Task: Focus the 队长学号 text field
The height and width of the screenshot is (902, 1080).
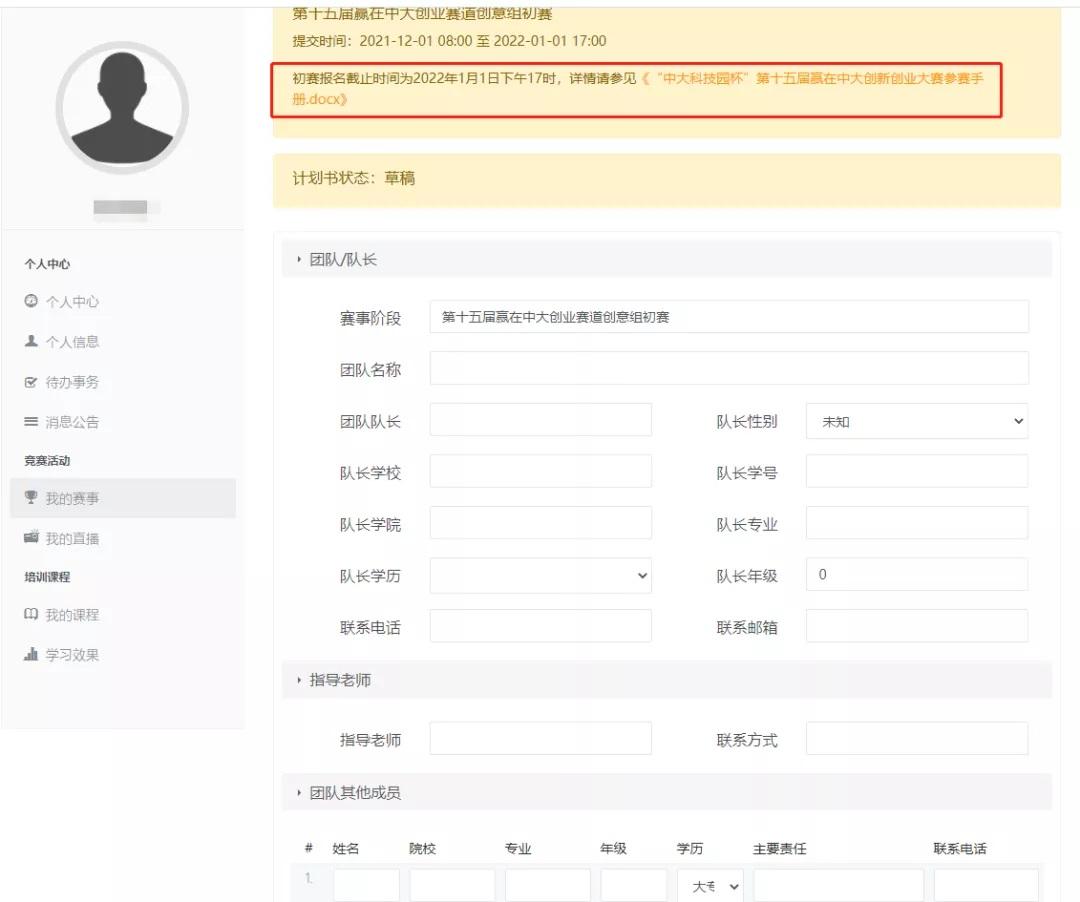Action: point(916,471)
